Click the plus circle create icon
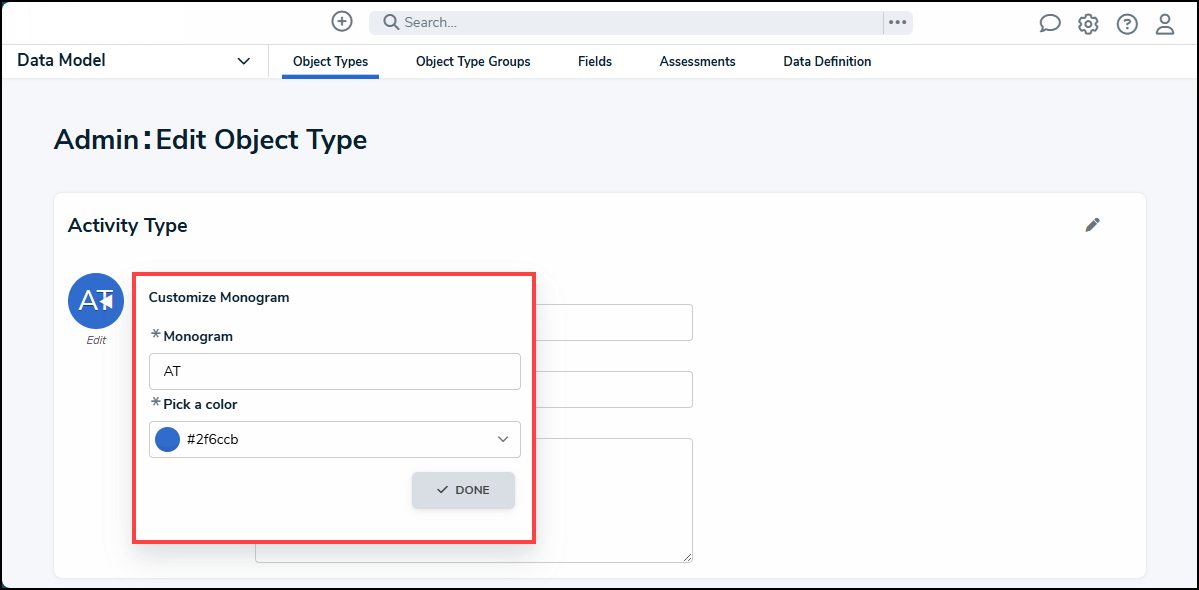1199x590 pixels. 342,21
